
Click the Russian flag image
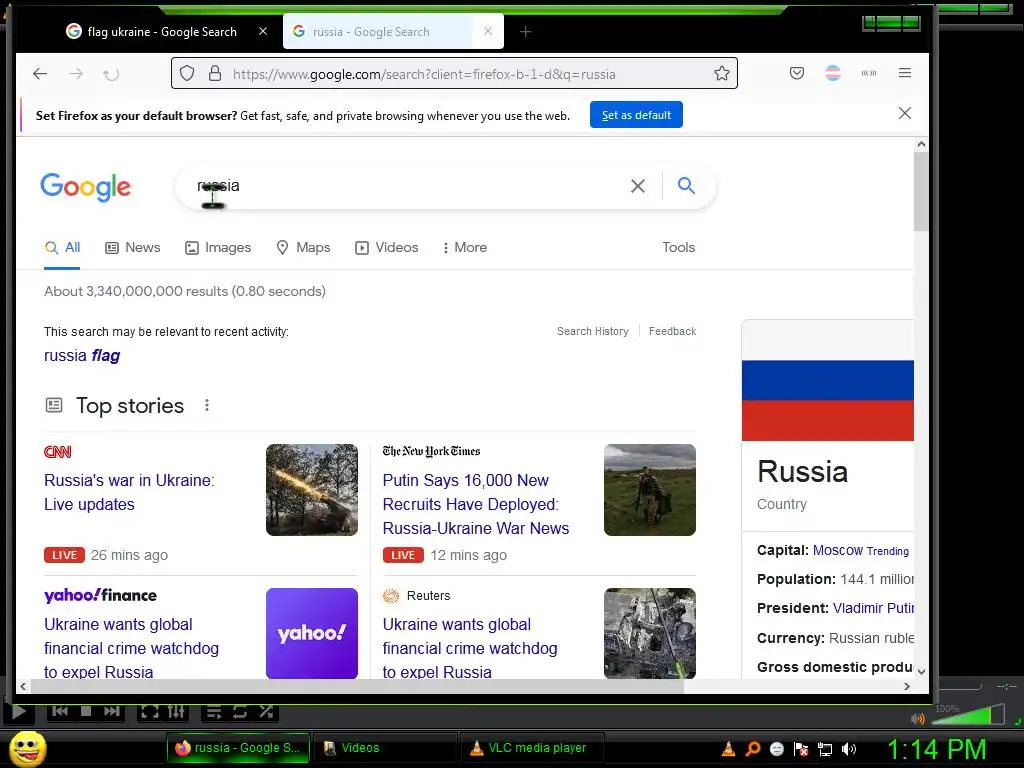click(x=827, y=381)
